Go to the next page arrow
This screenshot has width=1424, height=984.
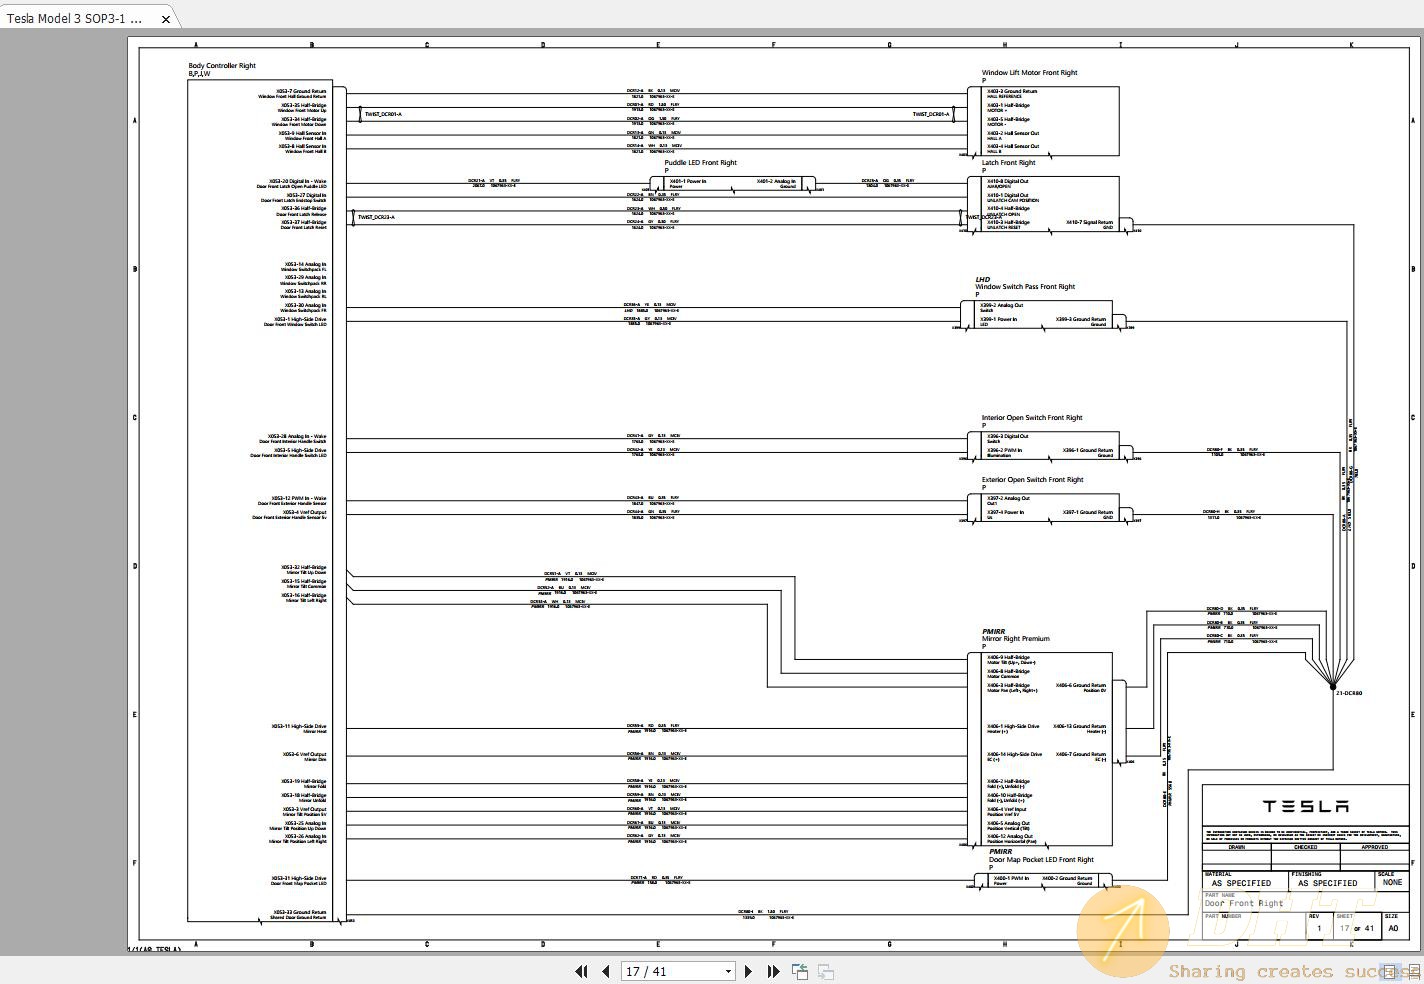tap(748, 971)
